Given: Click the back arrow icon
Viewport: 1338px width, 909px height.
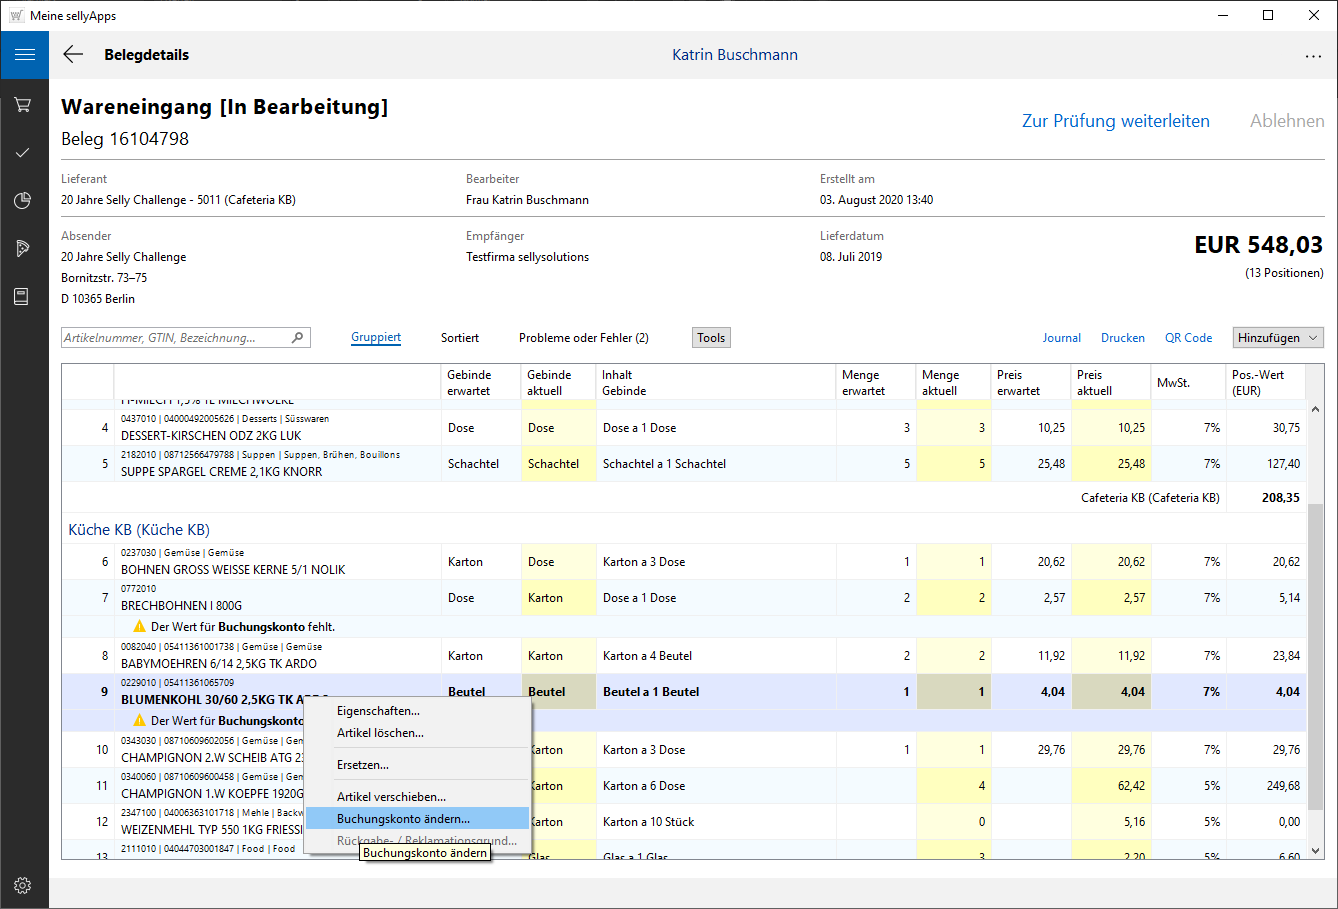Looking at the screenshot, I should coord(73,55).
